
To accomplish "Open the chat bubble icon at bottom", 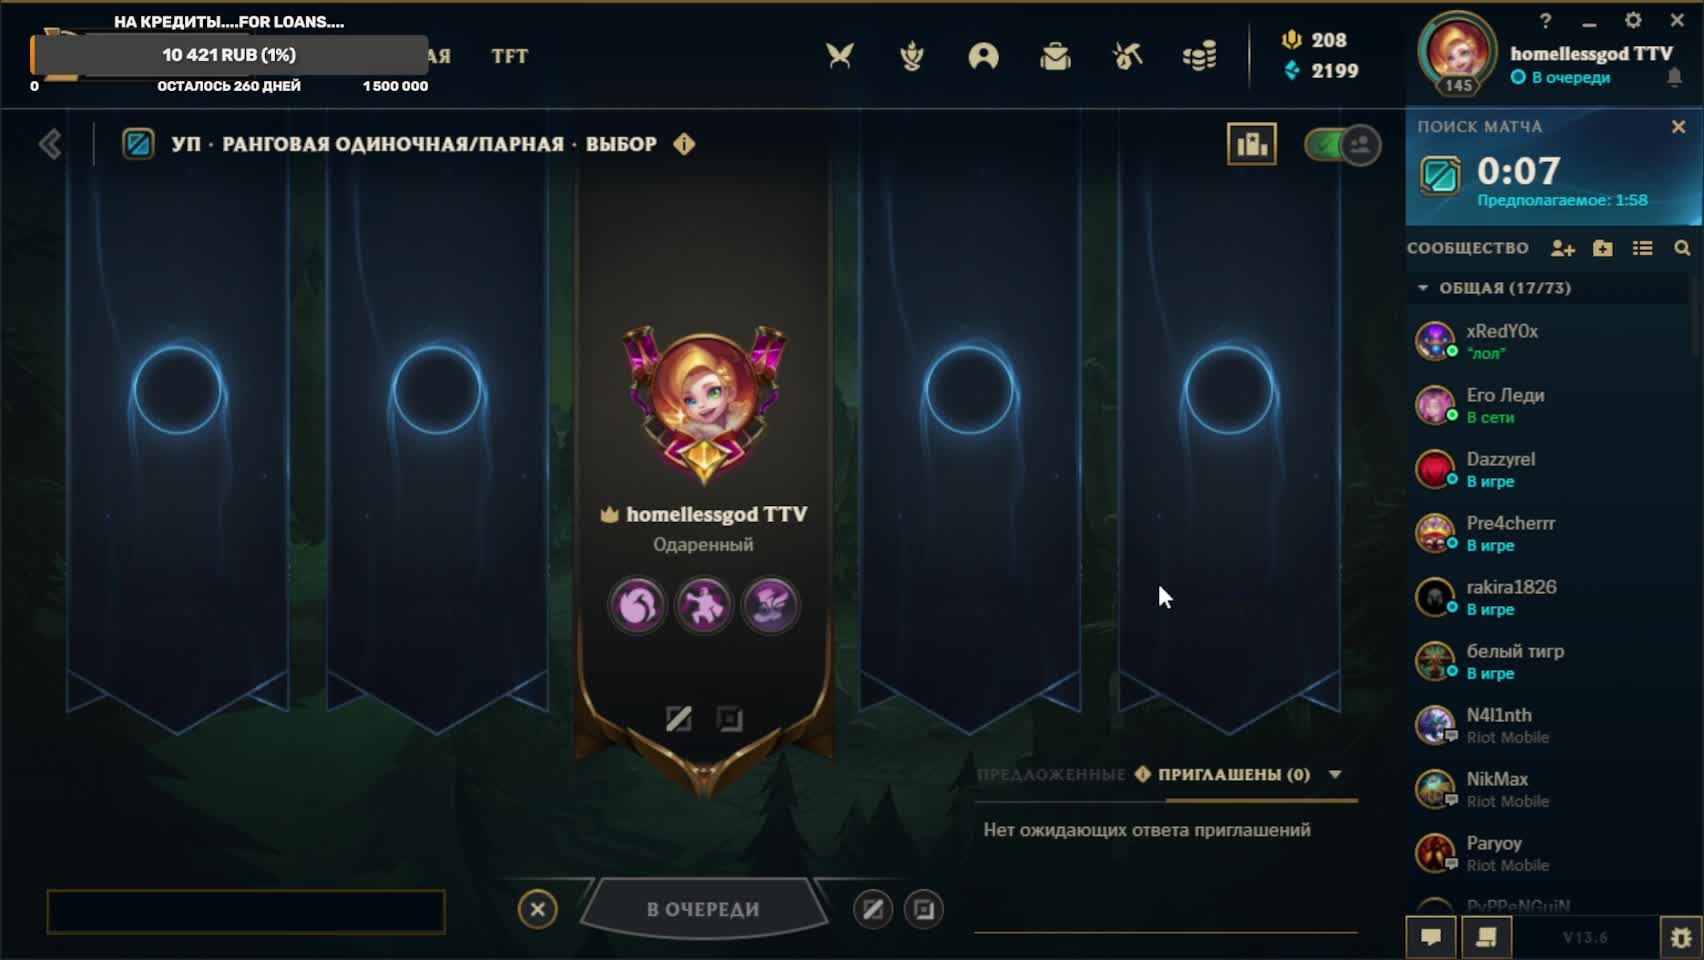I will coord(1431,937).
